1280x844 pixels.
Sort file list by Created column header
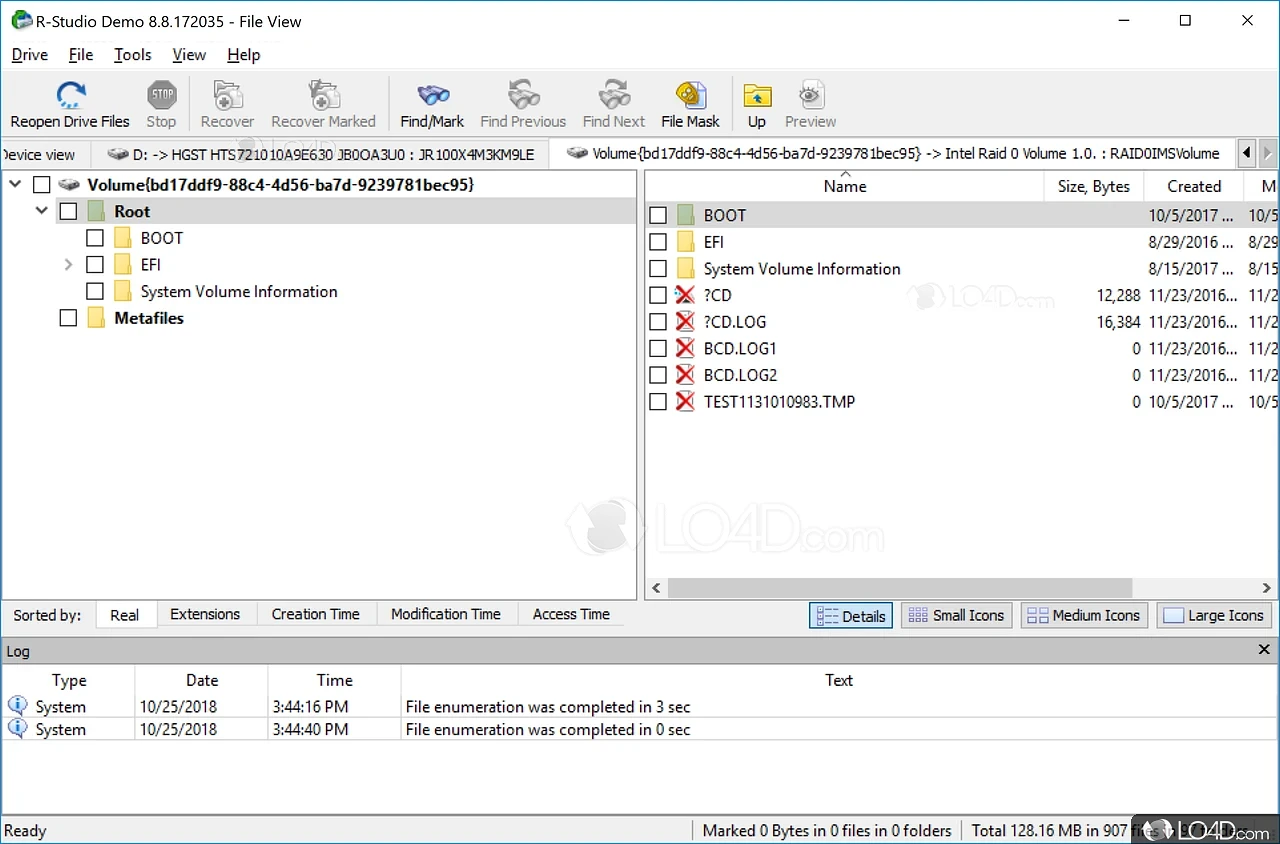1194,186
